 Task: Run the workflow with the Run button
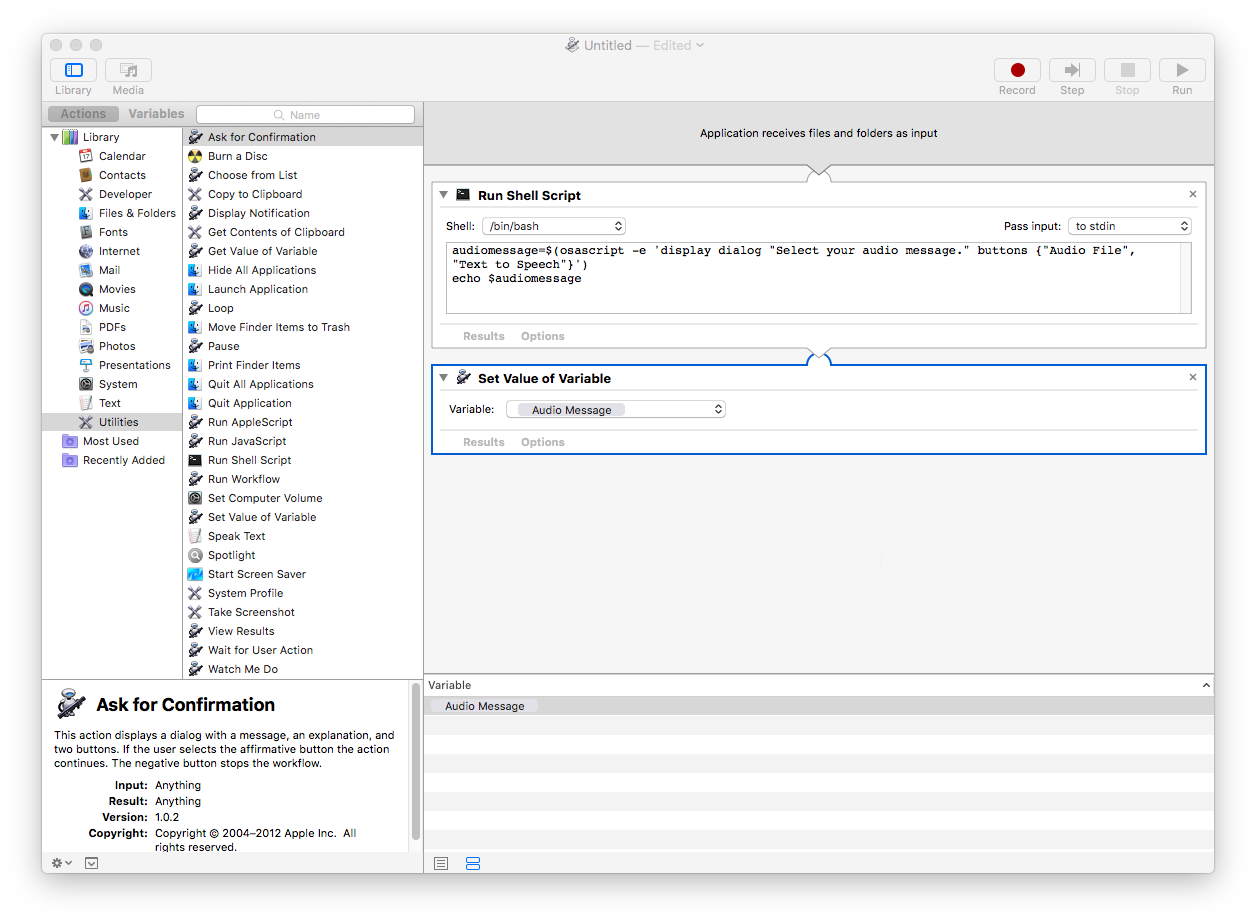(x=1182, y=70)
